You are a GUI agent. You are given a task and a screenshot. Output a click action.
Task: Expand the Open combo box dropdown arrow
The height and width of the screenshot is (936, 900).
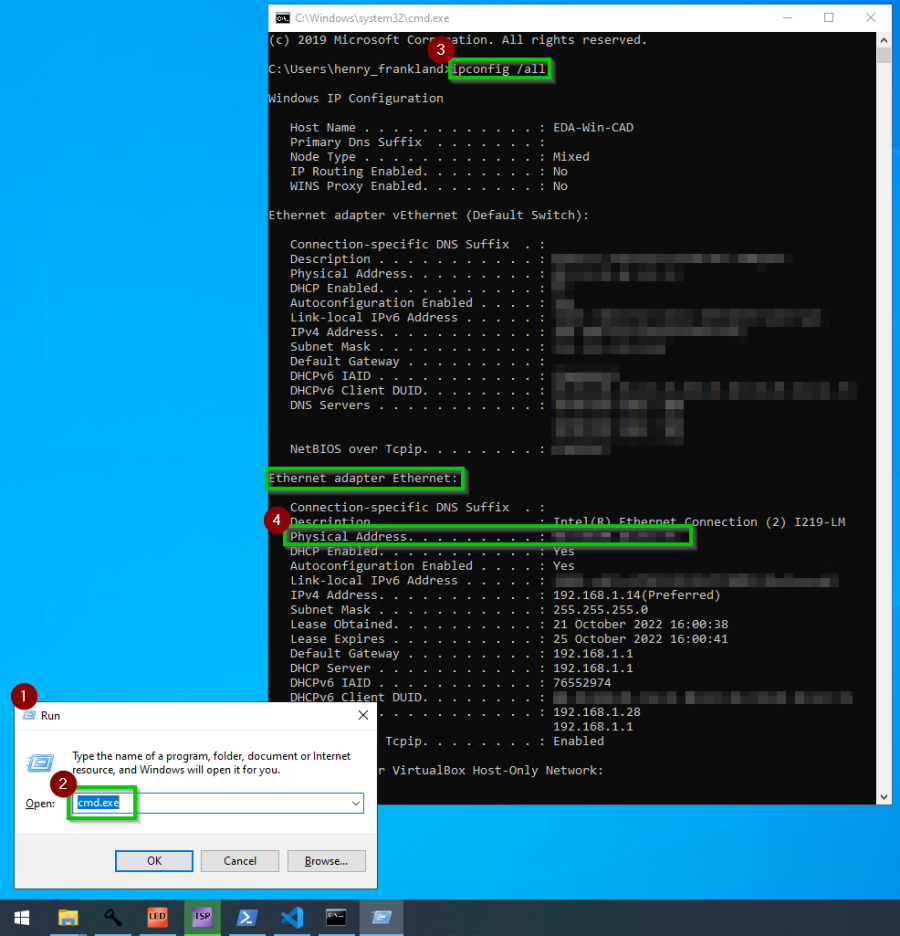coord(355,803)
